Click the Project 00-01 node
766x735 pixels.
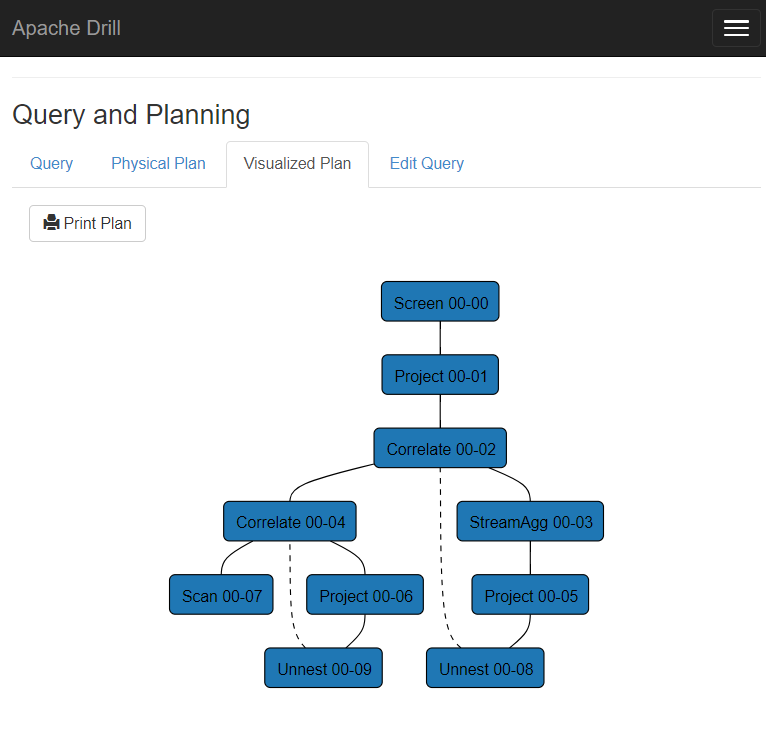[x=440, y=376]
